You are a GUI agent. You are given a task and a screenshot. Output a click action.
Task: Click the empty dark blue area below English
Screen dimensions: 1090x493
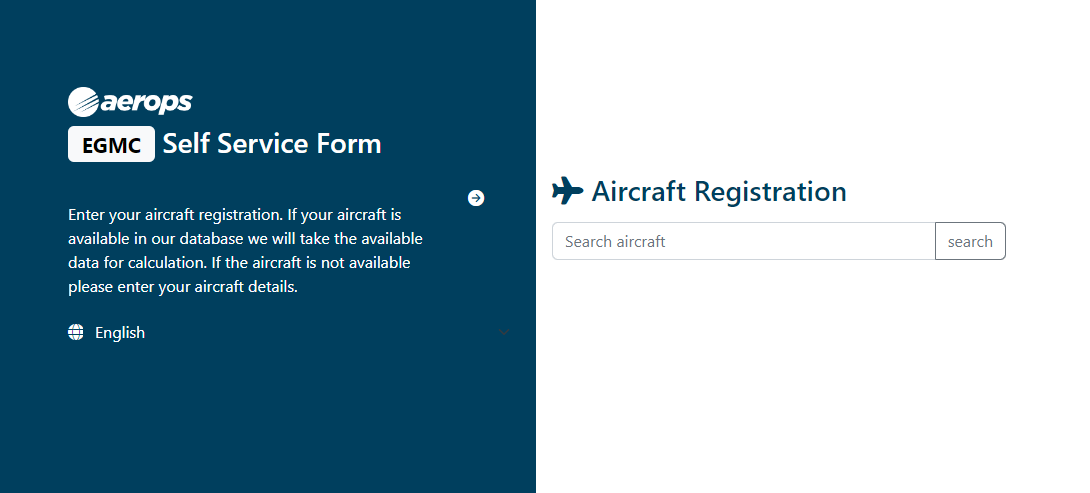268,420
